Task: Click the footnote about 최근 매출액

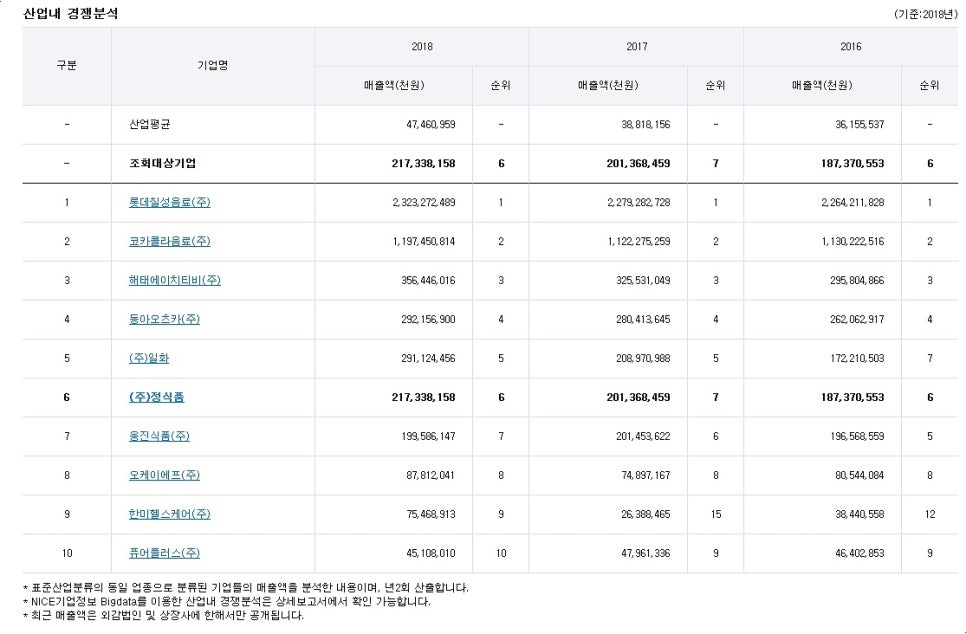Action: pyautogui.click(x=163, y=615)
